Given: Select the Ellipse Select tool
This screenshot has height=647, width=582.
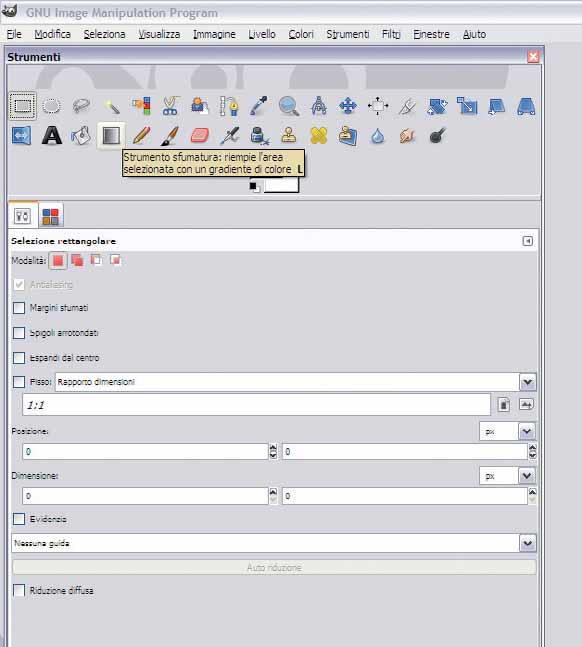Looking at the screenshot, I should point(52,106).
